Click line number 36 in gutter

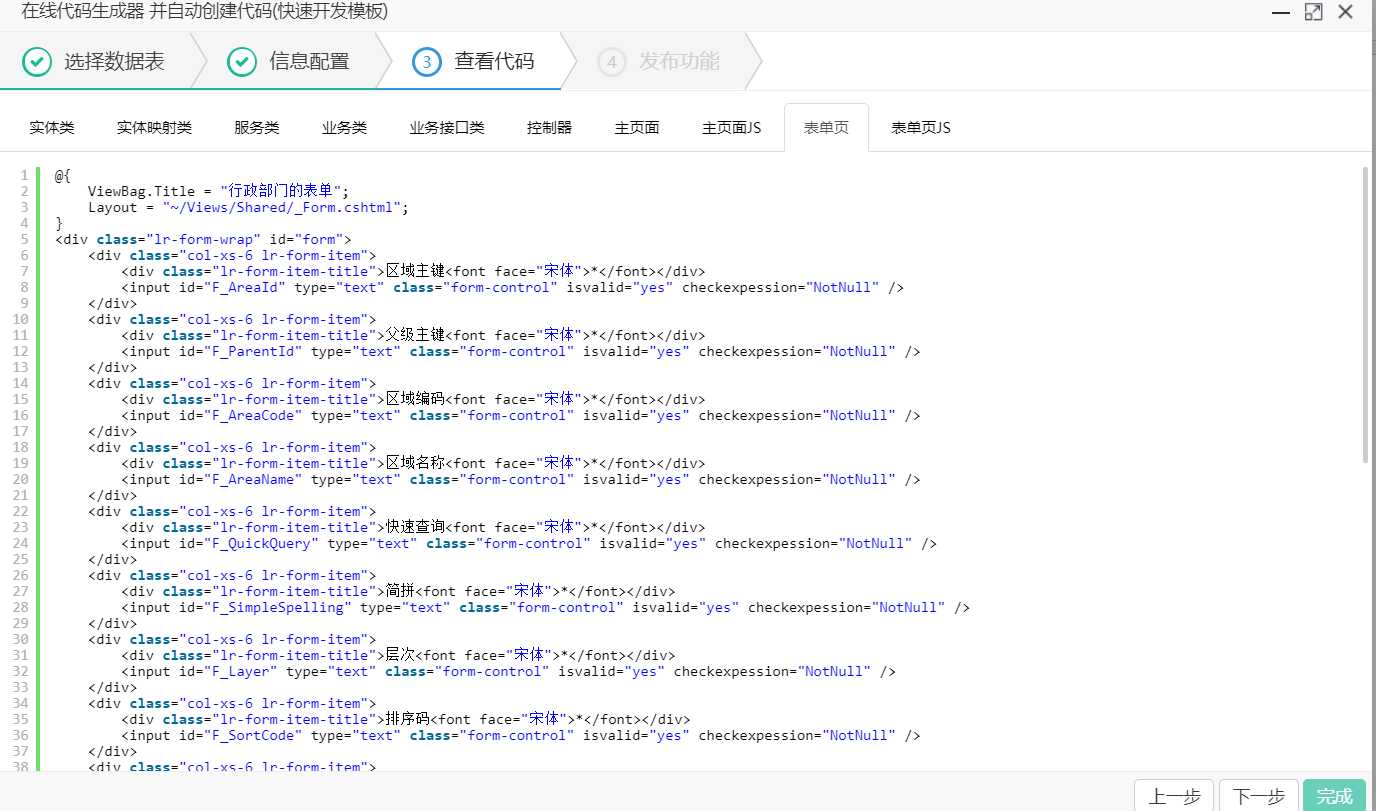pyautogui.click(x=21, y=735)
